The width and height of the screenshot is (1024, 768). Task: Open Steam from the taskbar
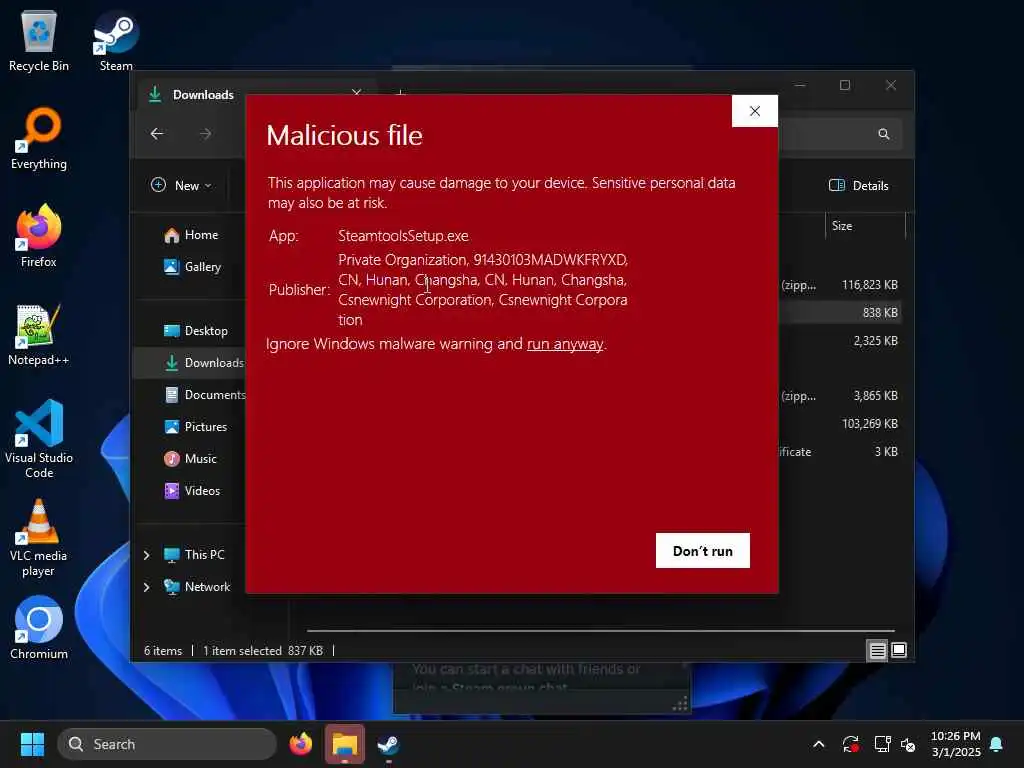pos(389,744)
